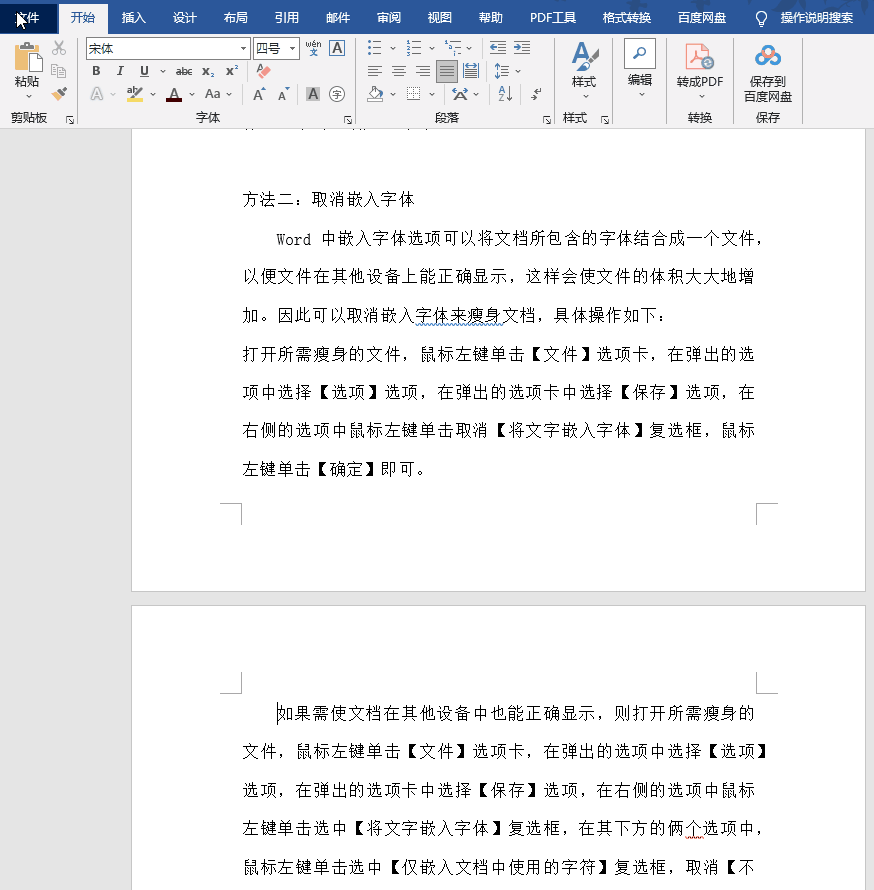Open the font name dropdown (宋体)
The height and width of the screenshot is (890, 874).
click(243, 49)
